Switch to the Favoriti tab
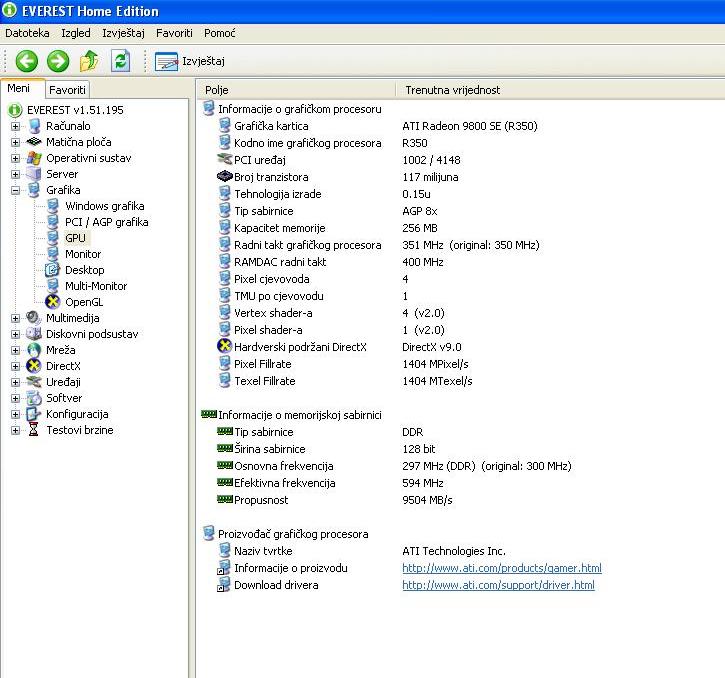725x678 pixels. (68, 90)
